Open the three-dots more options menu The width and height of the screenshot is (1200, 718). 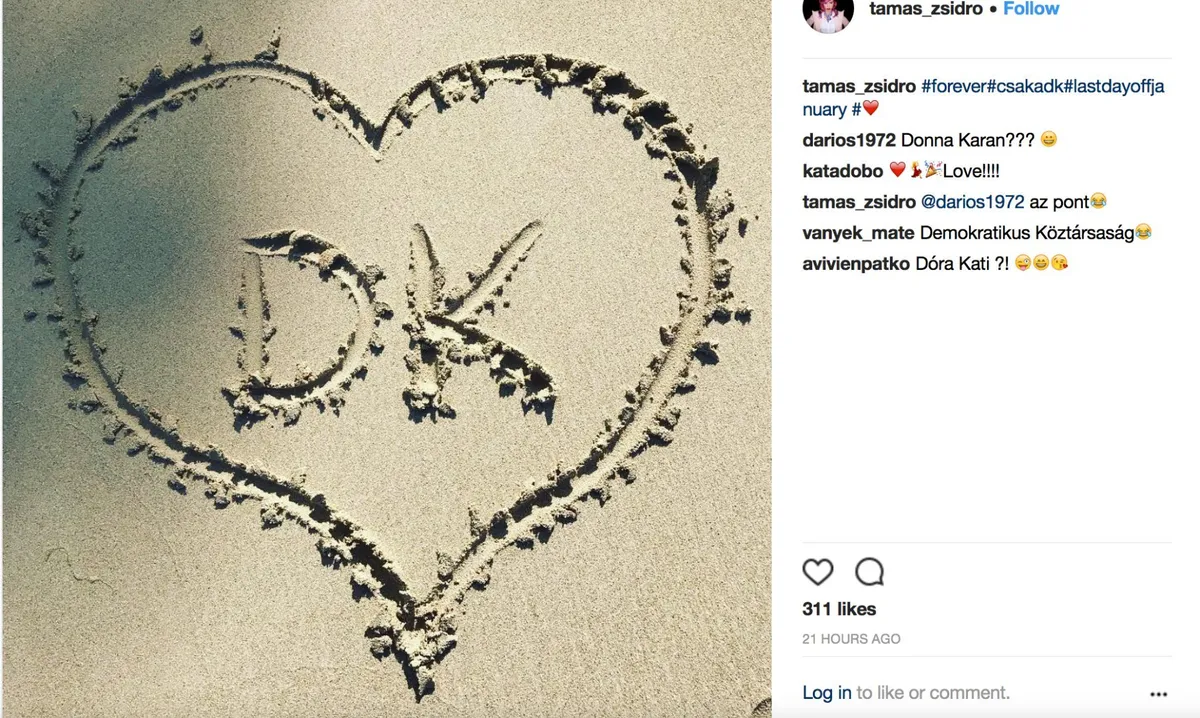pos(1159,694)
